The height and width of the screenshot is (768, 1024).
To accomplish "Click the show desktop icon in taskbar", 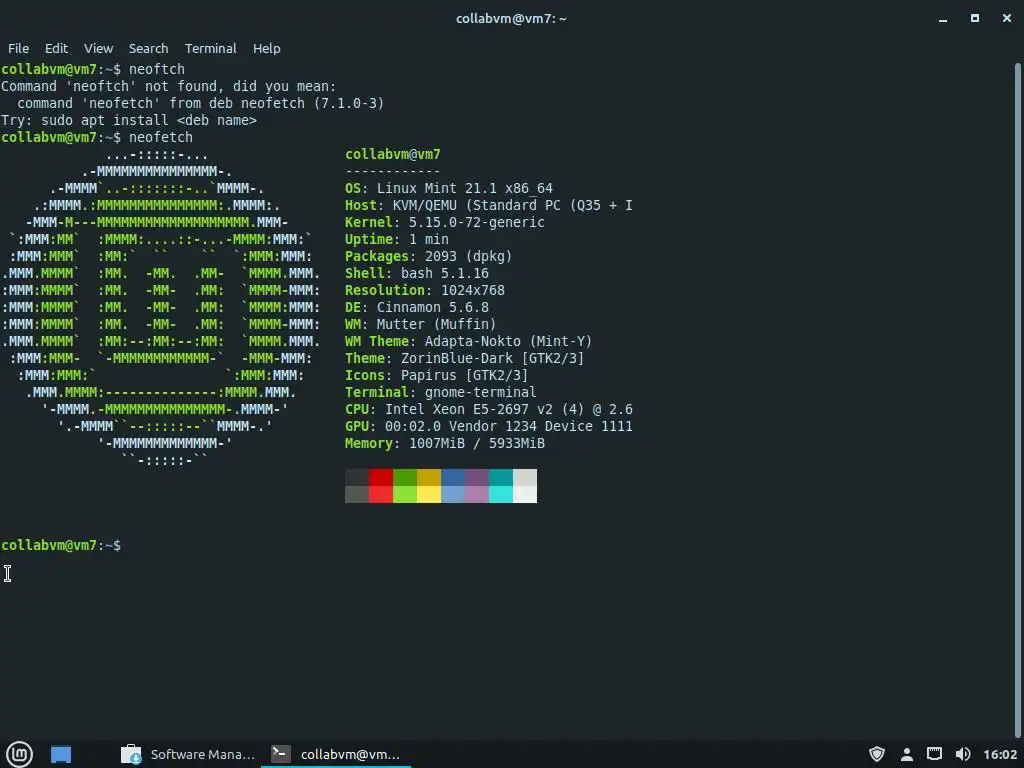I will (61, 754).
